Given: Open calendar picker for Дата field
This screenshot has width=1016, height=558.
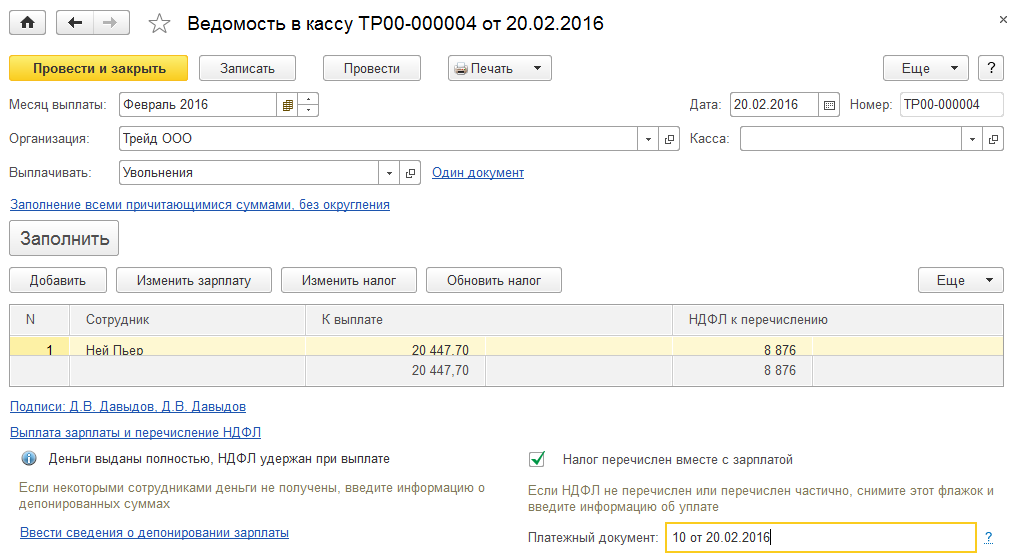Looking at the screenshot, I should 829,104.
